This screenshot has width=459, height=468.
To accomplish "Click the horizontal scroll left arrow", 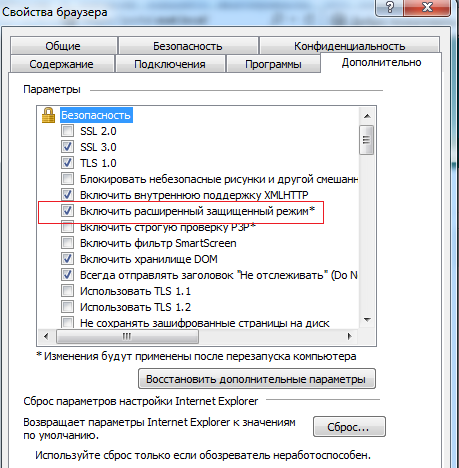I will click(46, 336).
